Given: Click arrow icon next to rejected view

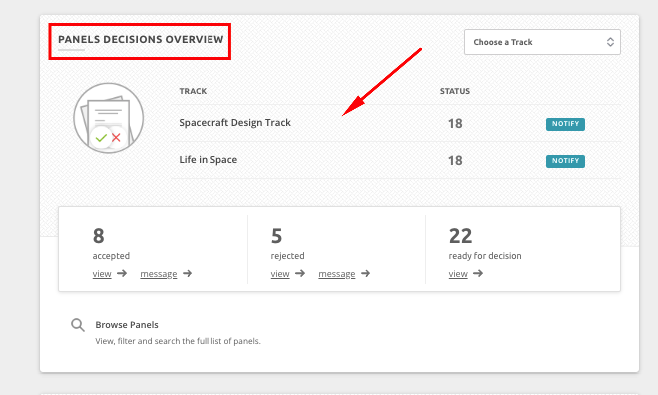Looking at the screenshot, I should tap(300, 273).
